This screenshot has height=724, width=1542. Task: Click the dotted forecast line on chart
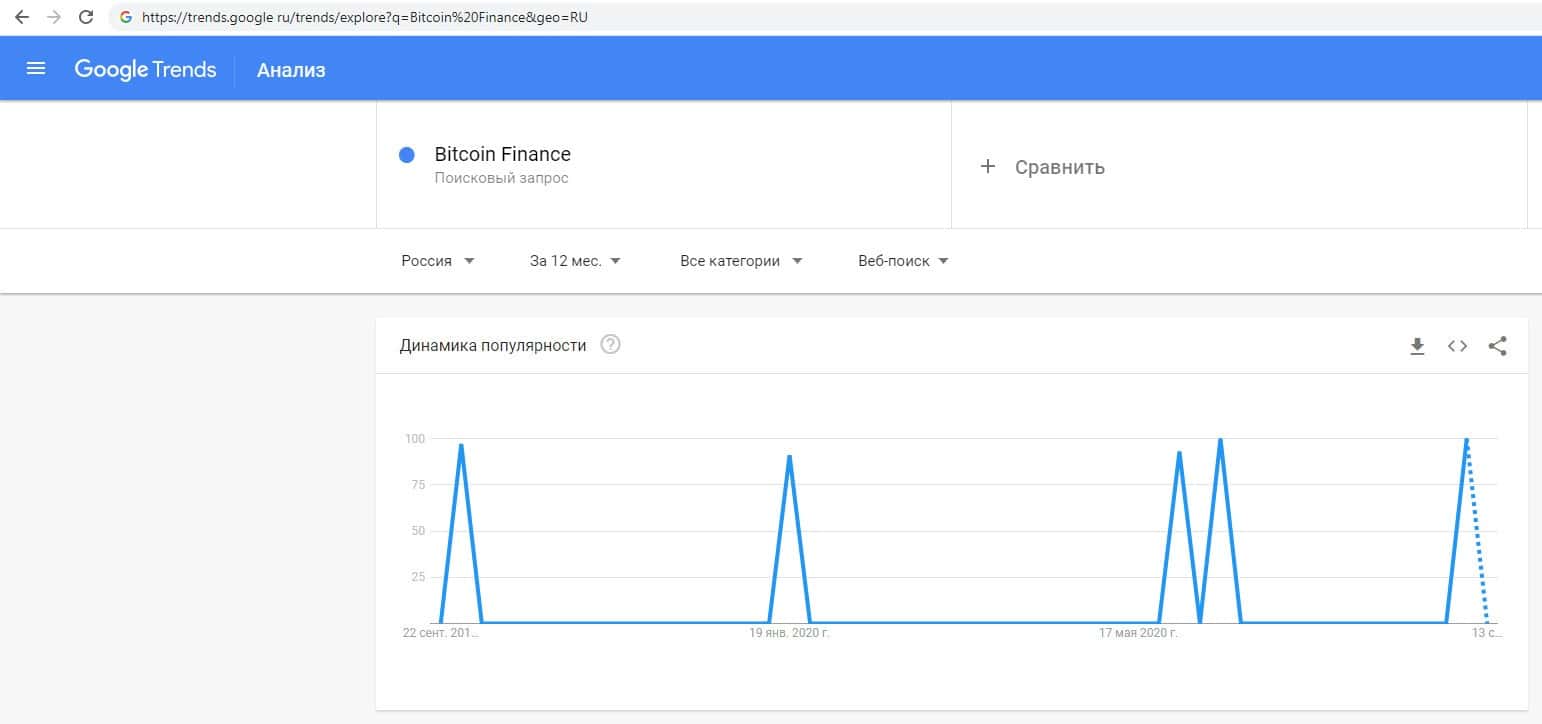(x=1477, y=530)
